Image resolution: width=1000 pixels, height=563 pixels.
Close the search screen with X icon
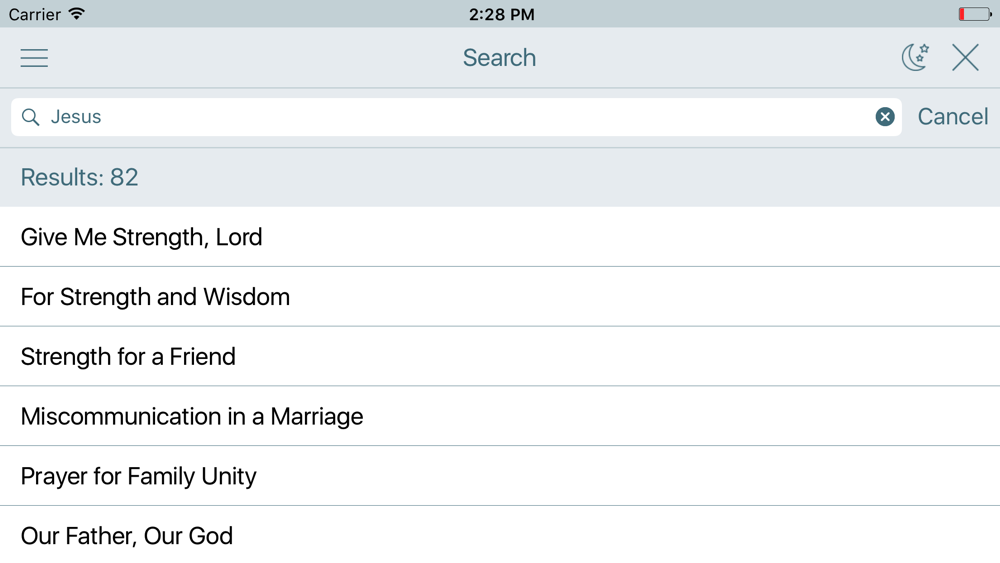point(965,57)
